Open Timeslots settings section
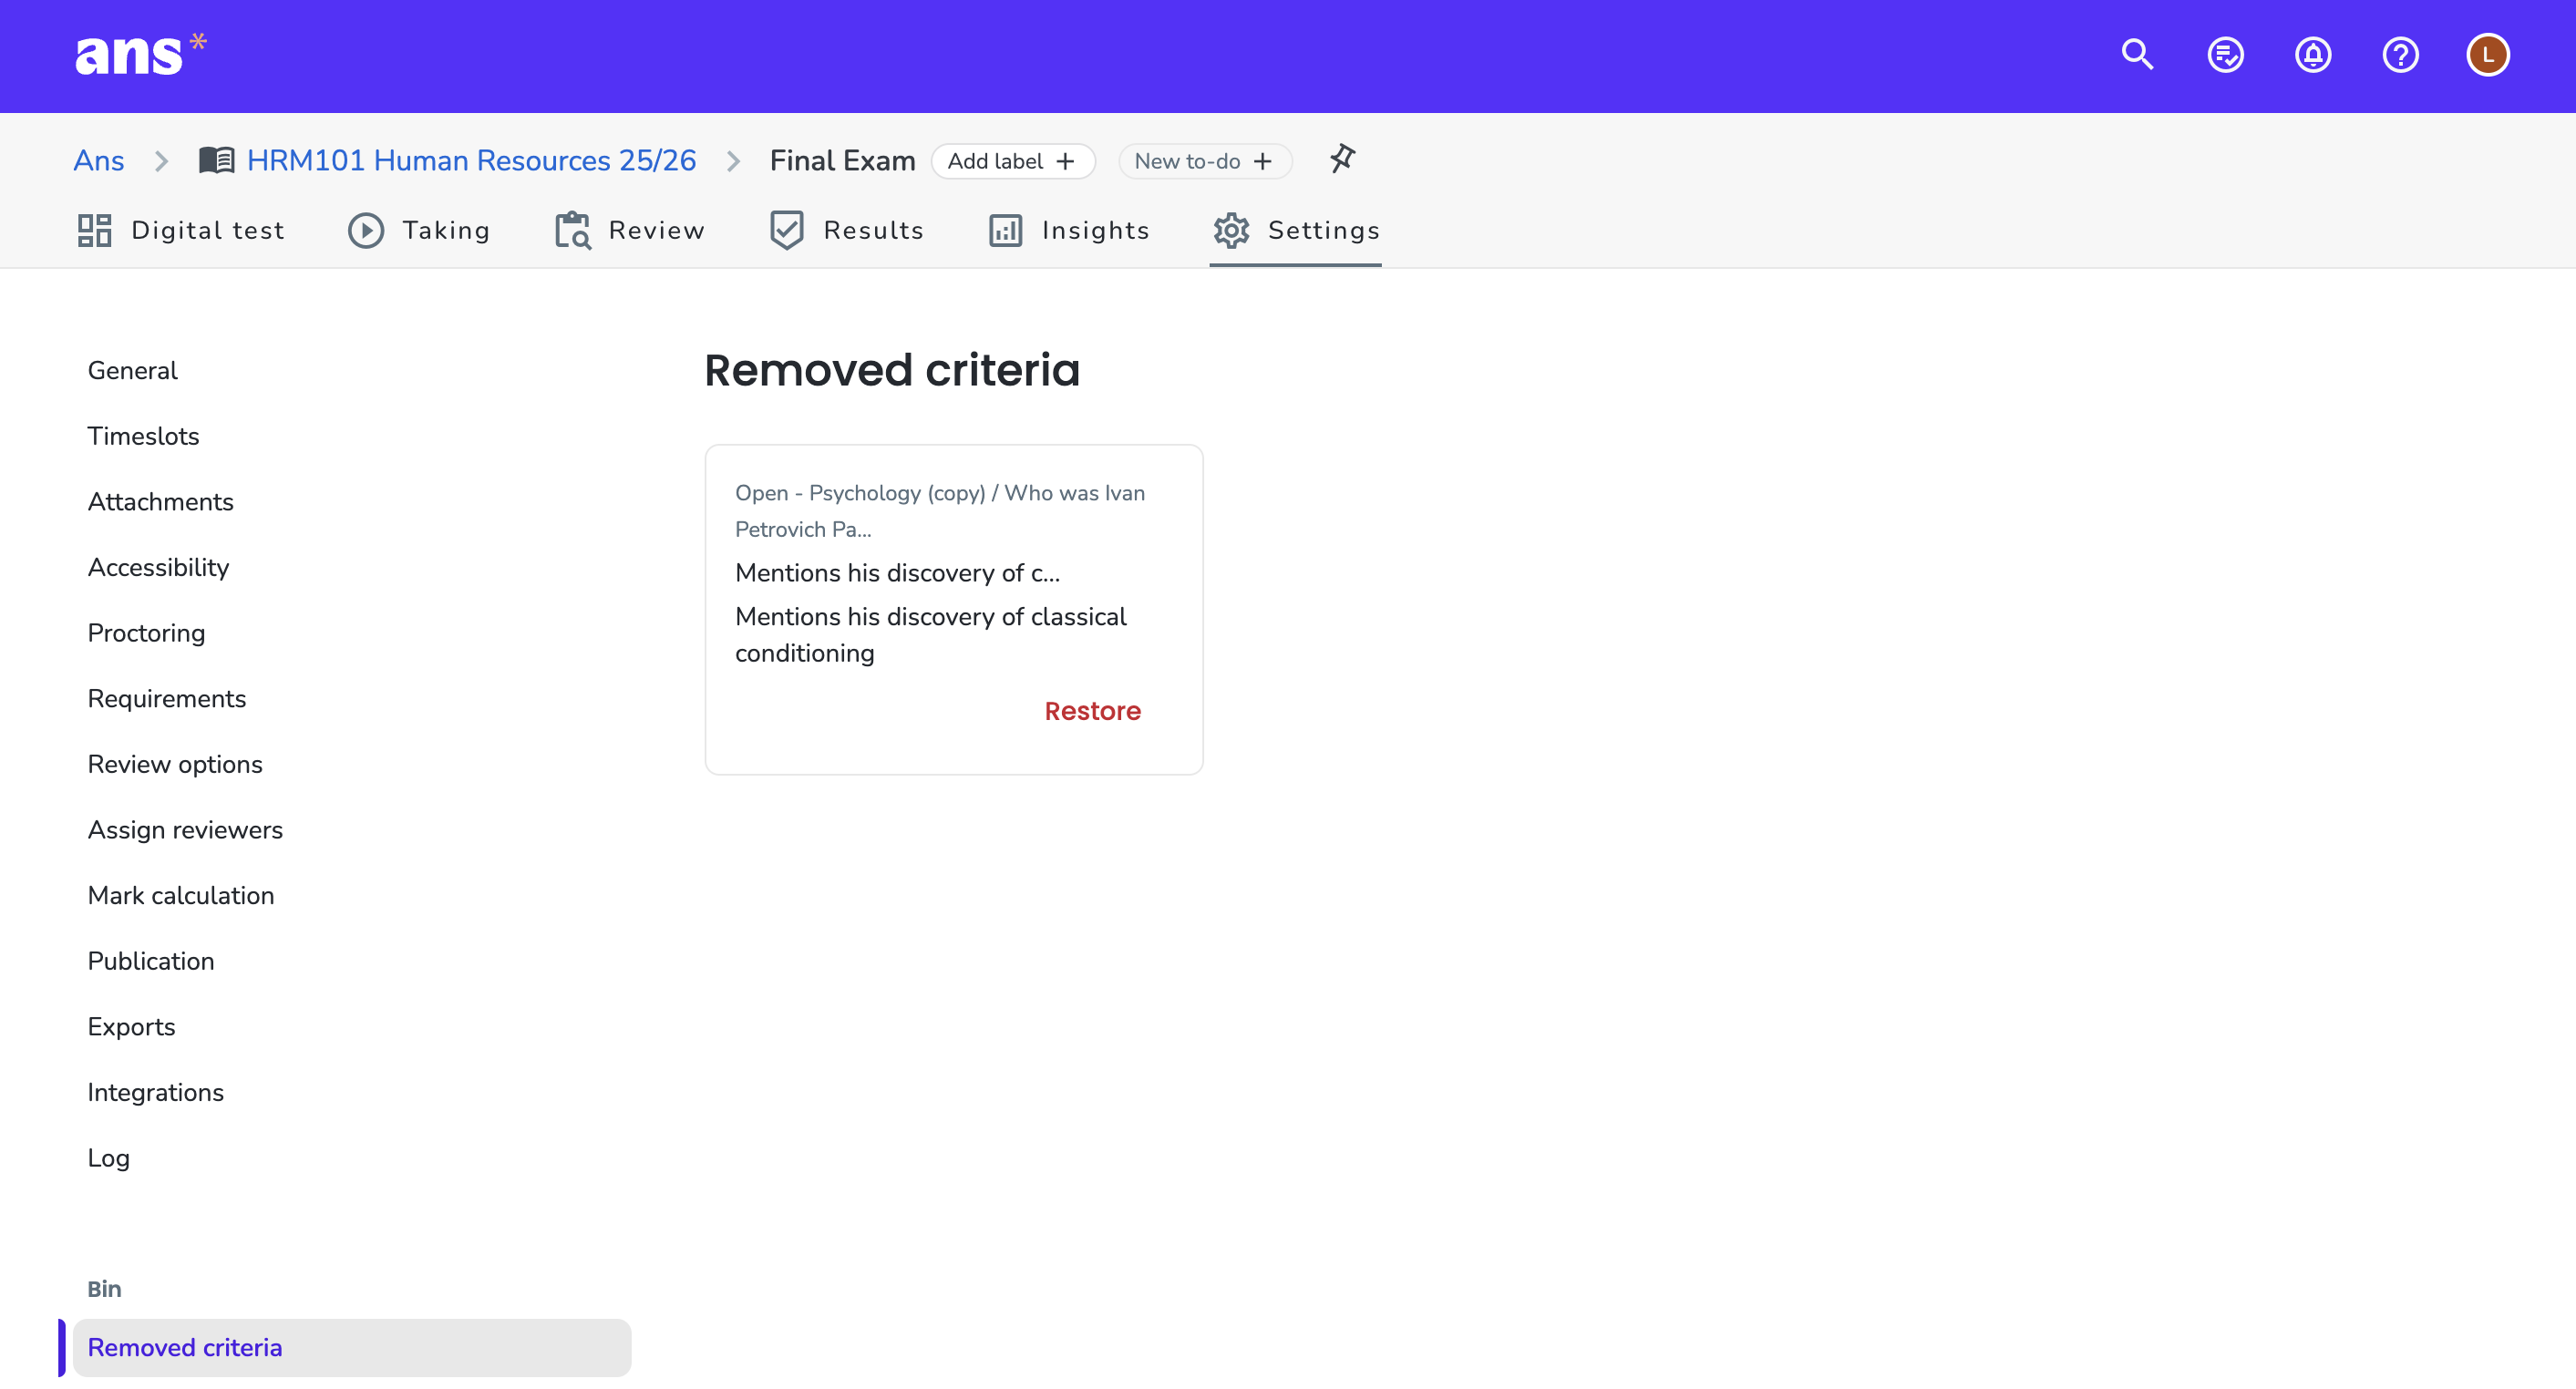This screenshot has width=2576, height=1389. click(x=144, y=436)
